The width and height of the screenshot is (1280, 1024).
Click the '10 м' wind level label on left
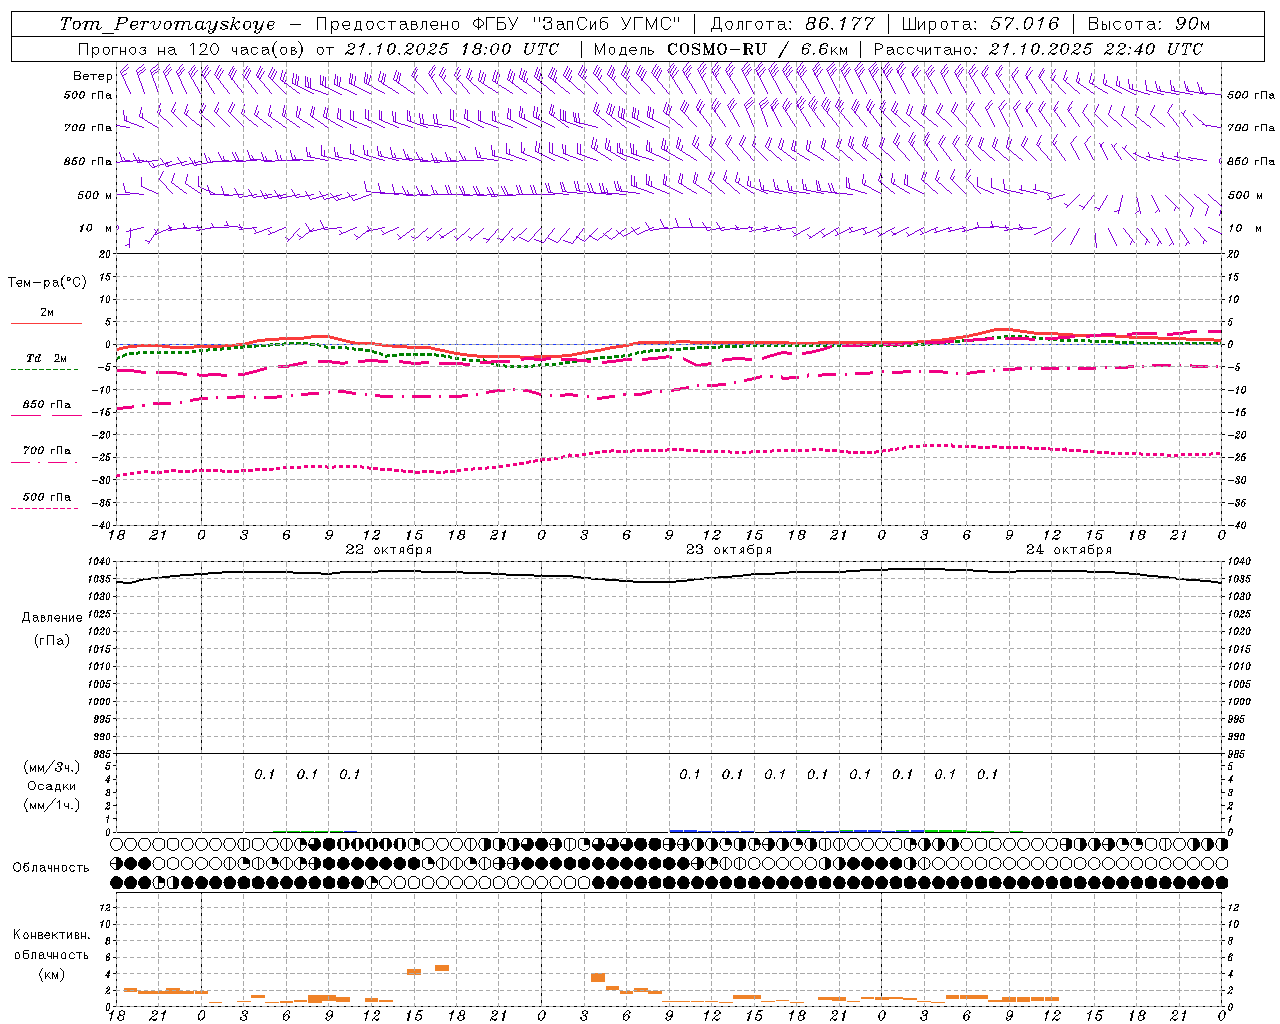coord(96,228)
